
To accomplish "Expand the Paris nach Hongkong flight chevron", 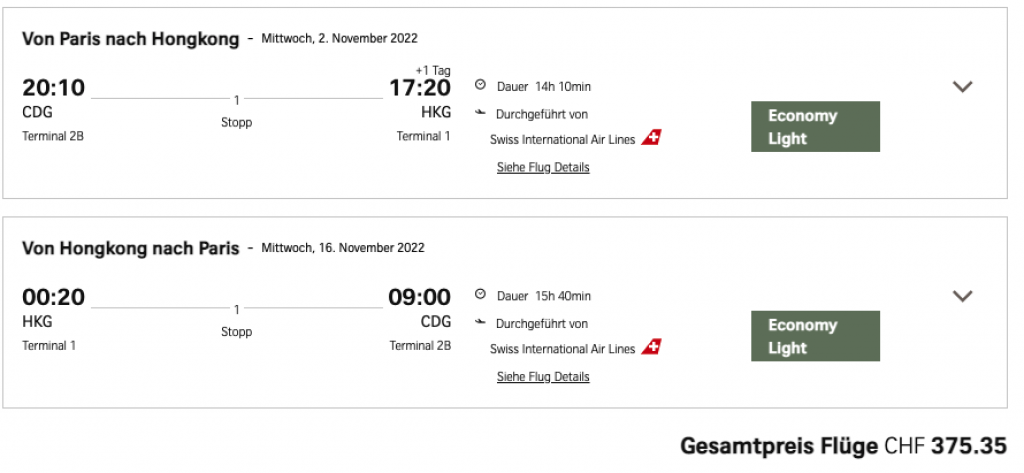I will 962,87.
